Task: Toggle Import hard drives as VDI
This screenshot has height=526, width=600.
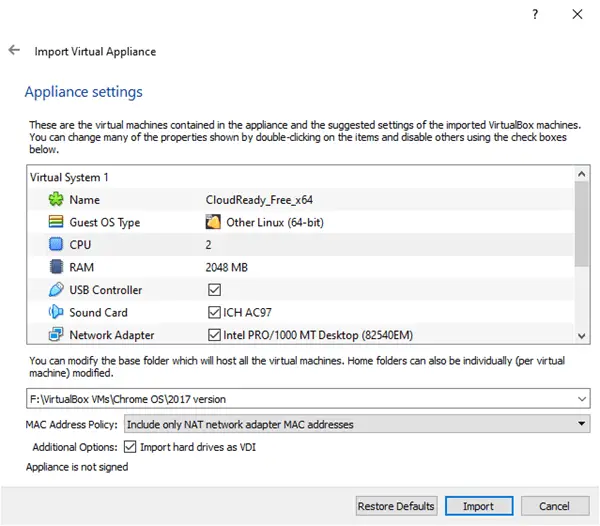Action: [130, 446]
